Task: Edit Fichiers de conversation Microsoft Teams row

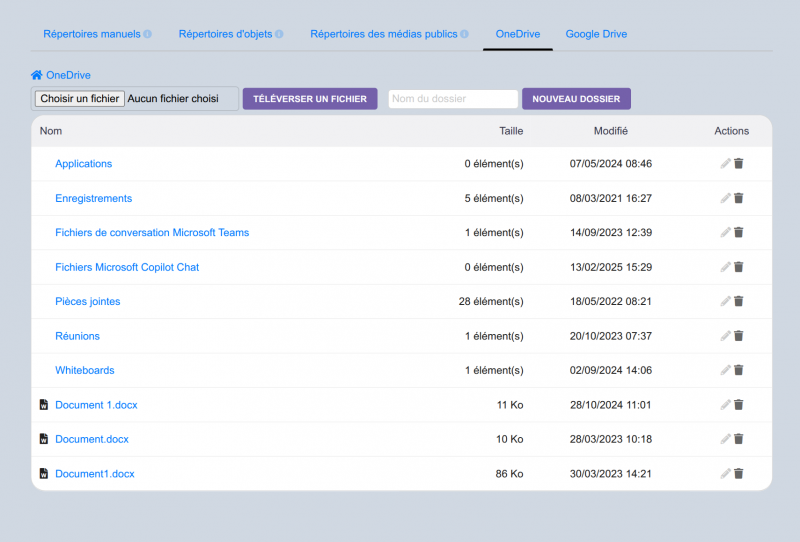Action: point(725,232)
